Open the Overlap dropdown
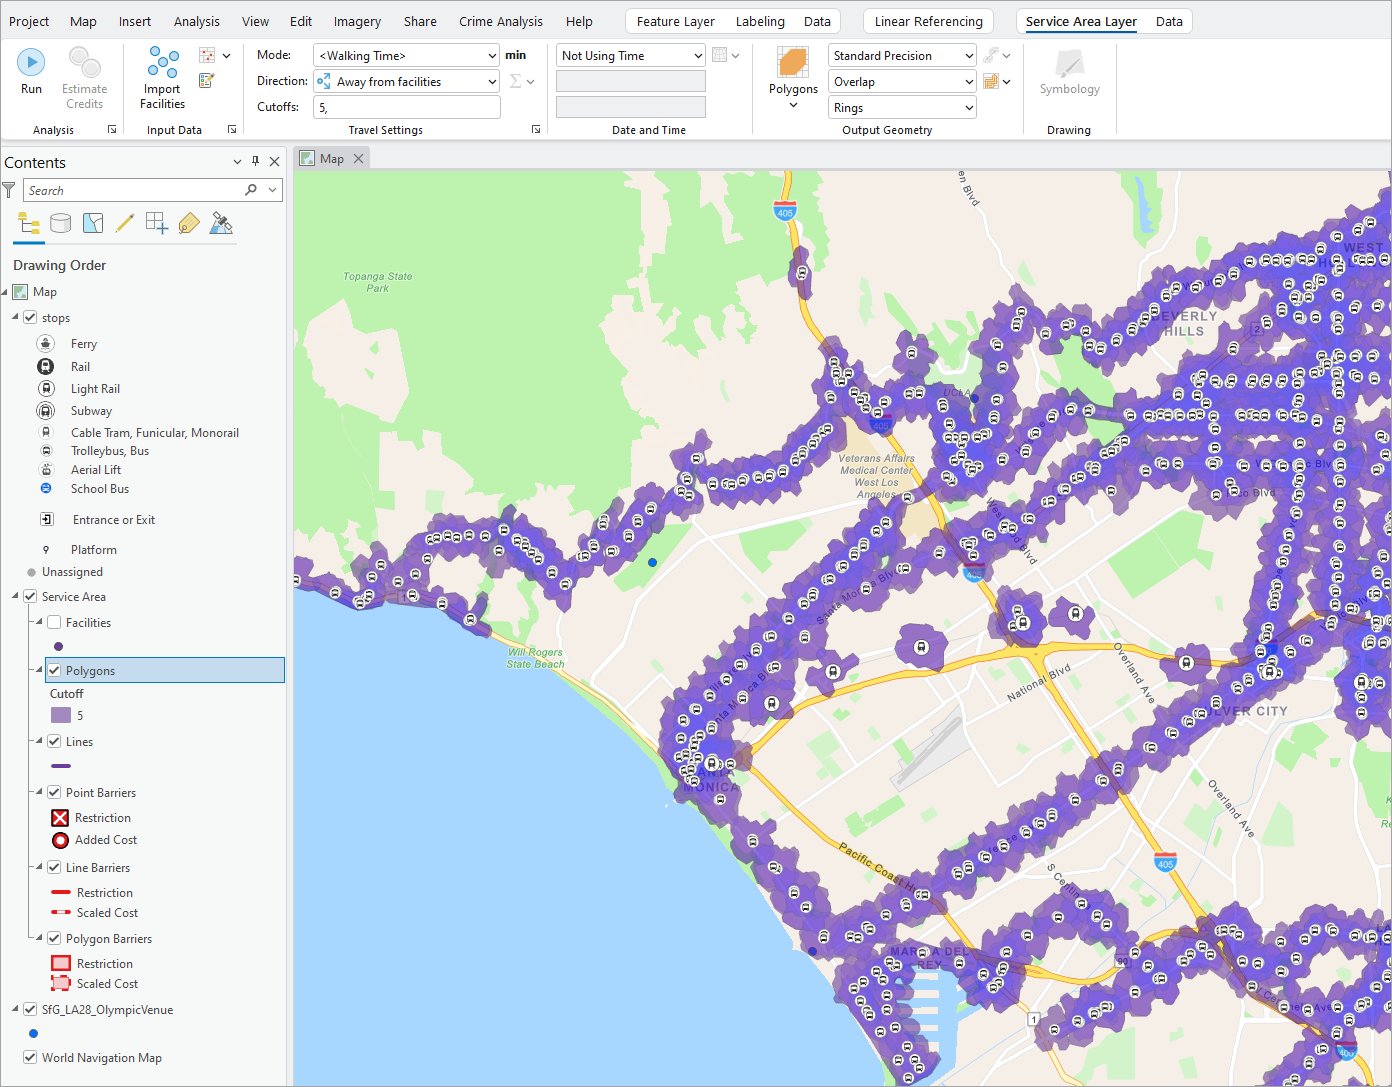The height and width of the screenshot is (1087, 1392). (x=902, y=81)
